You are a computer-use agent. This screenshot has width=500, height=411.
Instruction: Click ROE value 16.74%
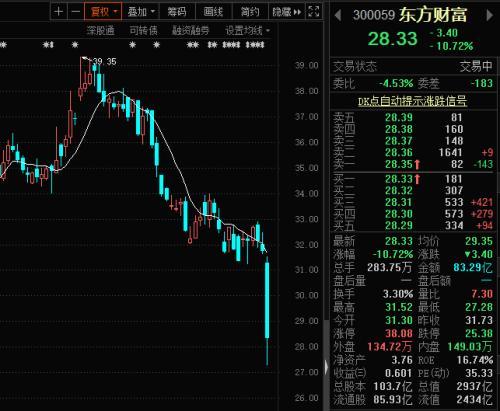coord(475,360)
